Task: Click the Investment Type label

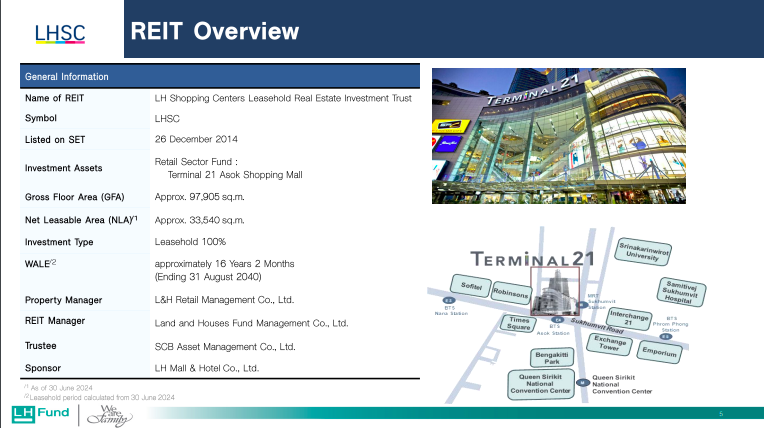Action: 59,242
